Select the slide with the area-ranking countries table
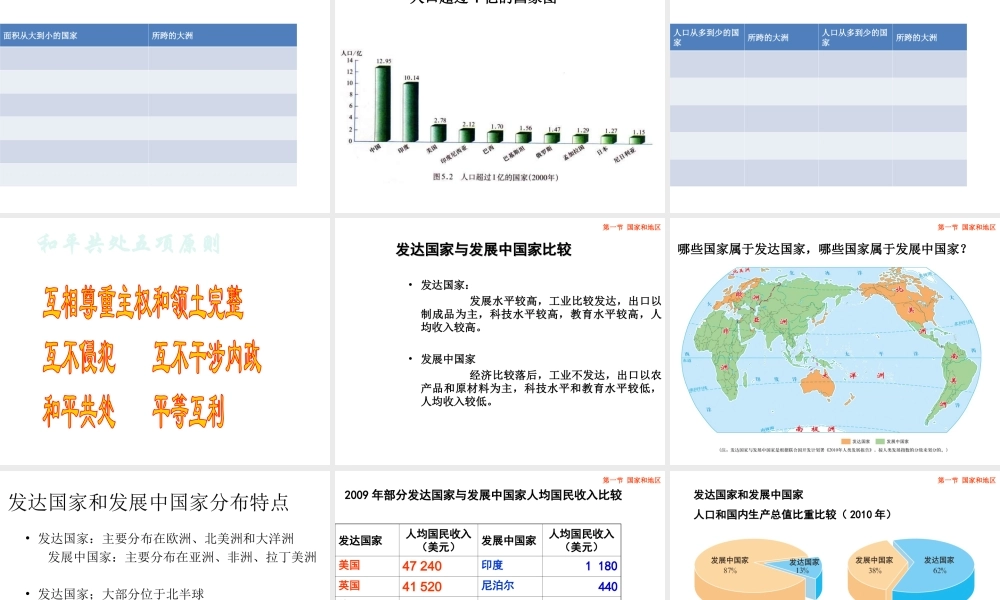The image size is (1000, 600). 165,106
